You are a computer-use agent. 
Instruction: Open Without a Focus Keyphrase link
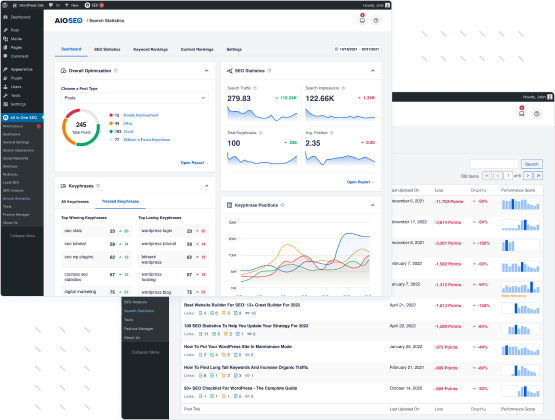coord(147,140)
